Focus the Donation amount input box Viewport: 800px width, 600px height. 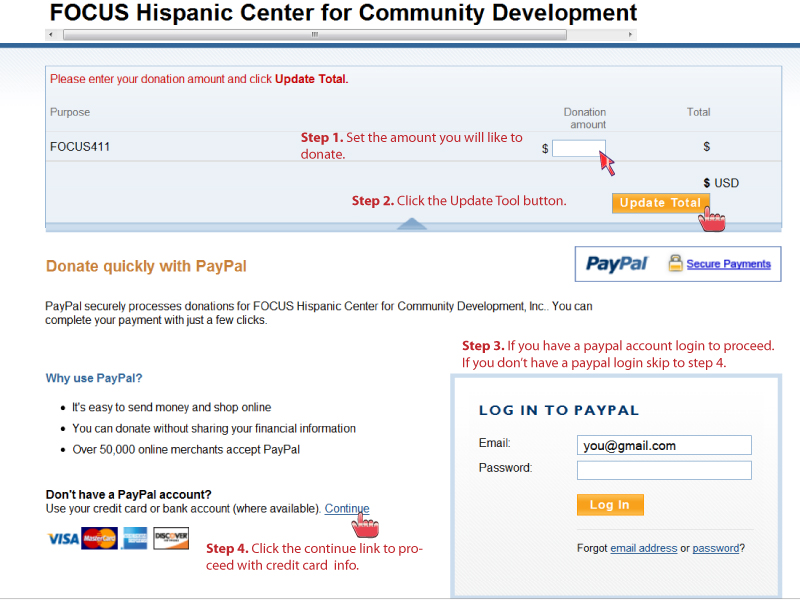(x=578, y=148)
